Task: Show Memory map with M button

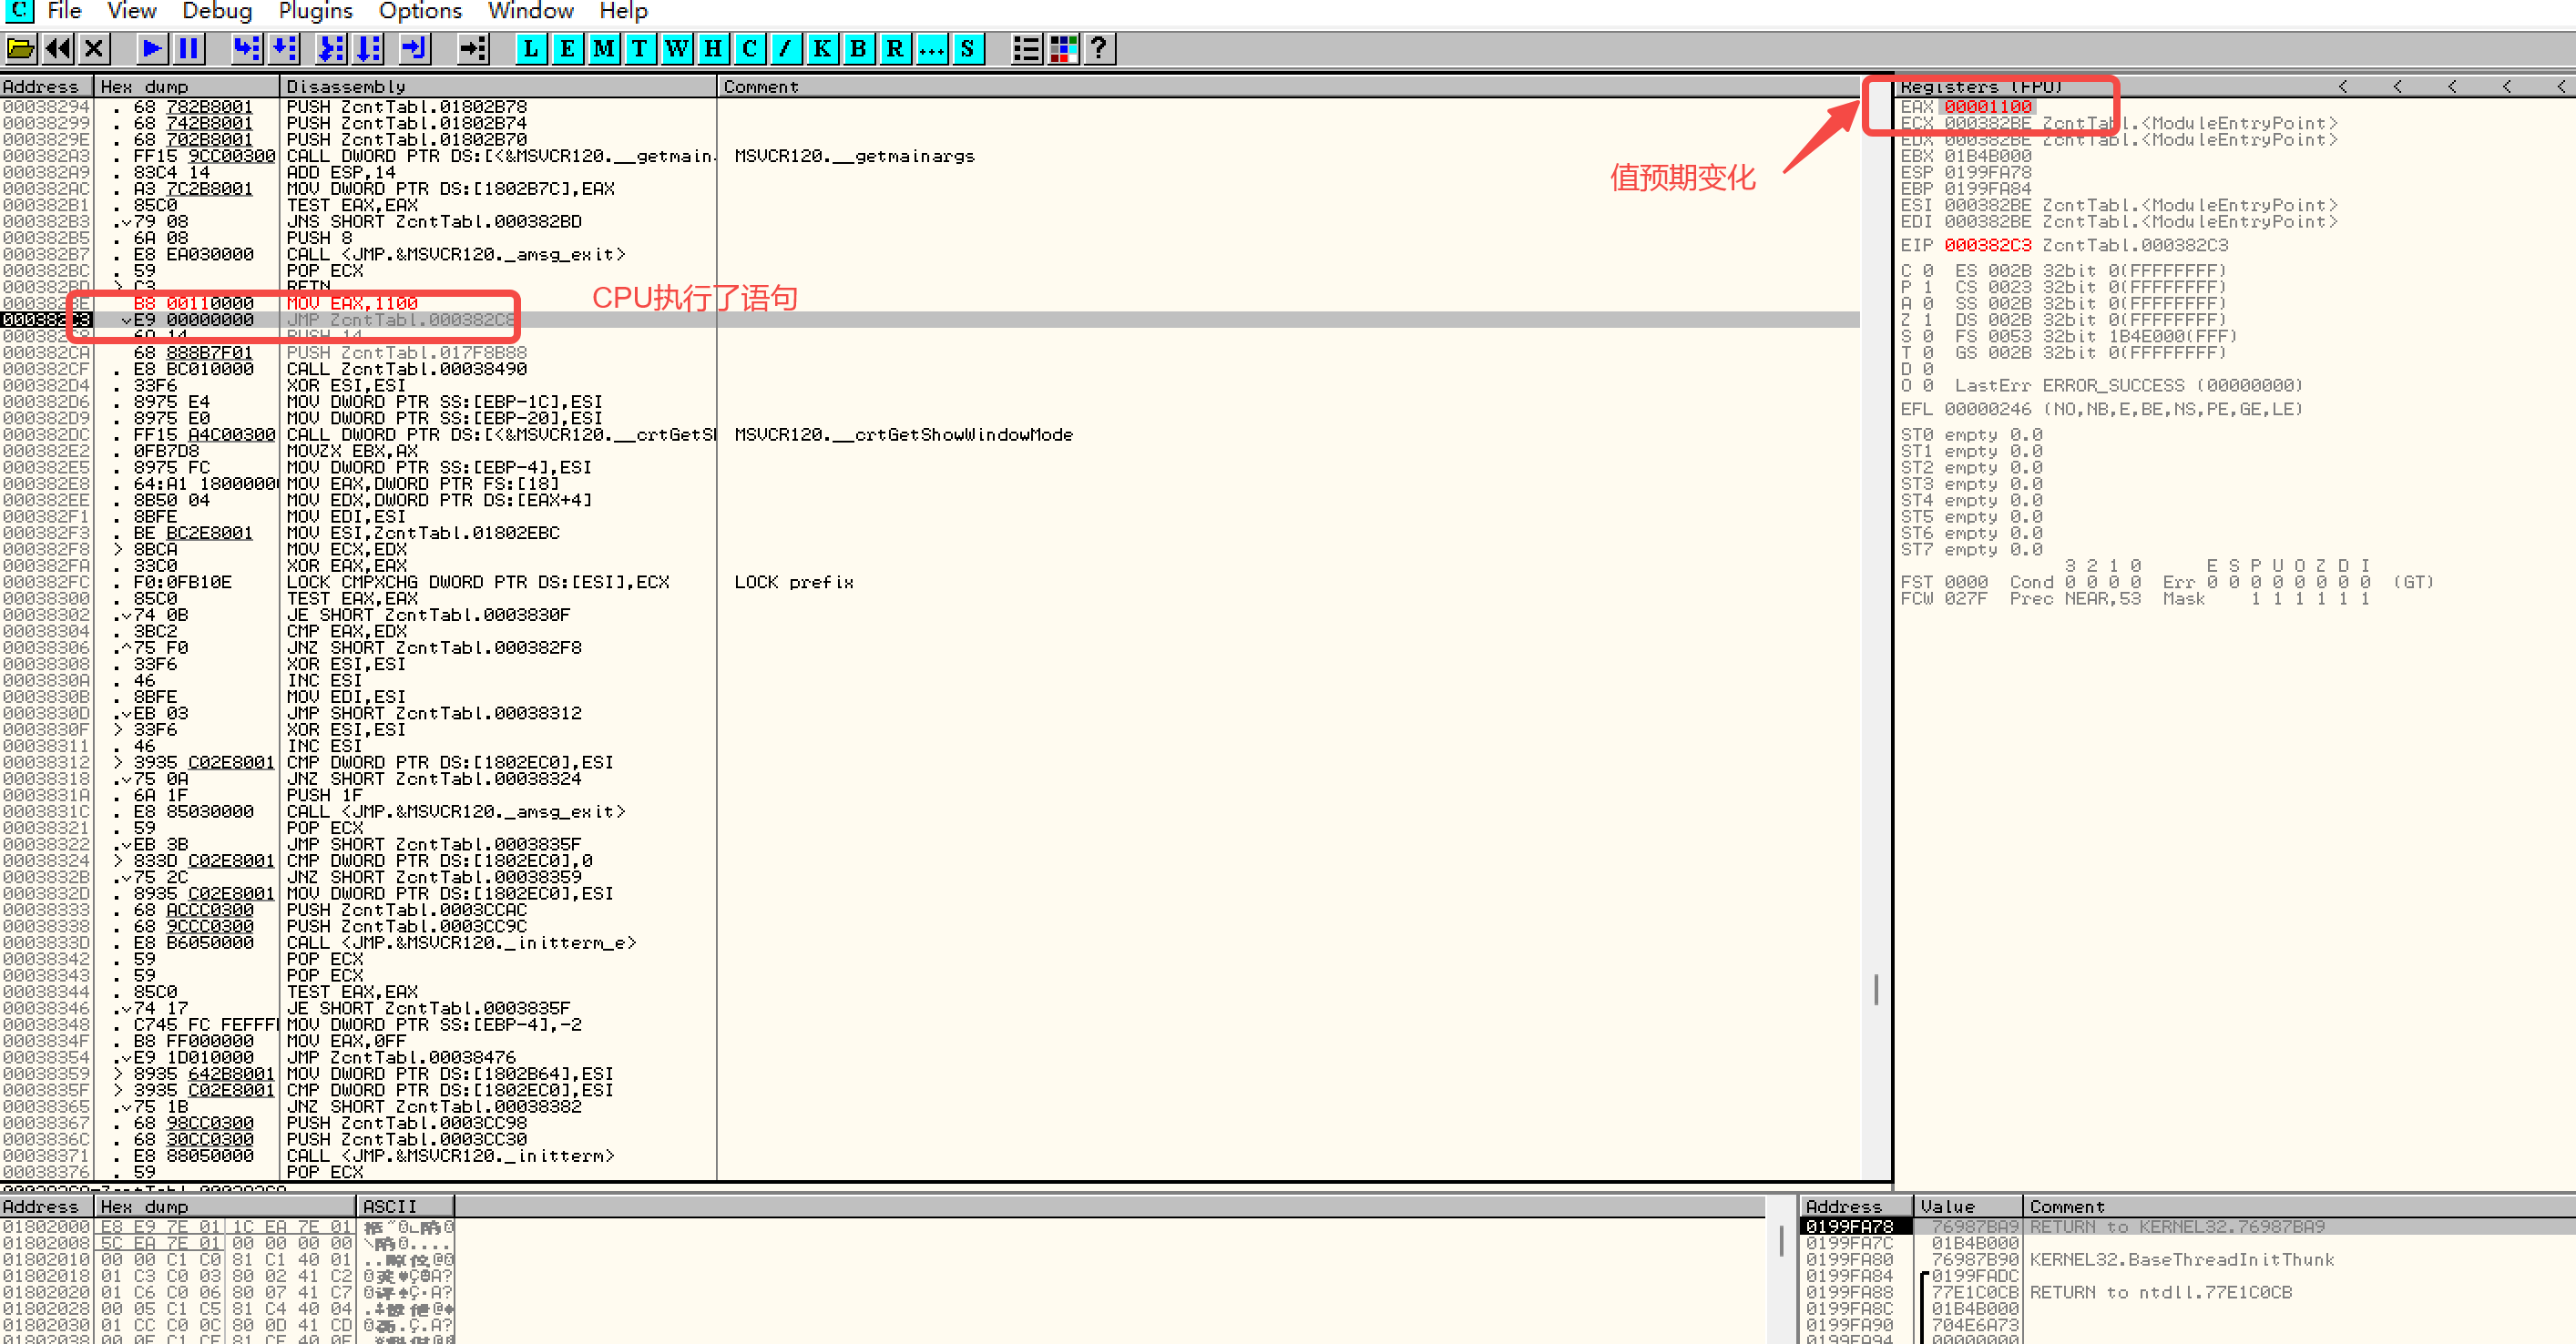Action: click(x=603, y=48)
